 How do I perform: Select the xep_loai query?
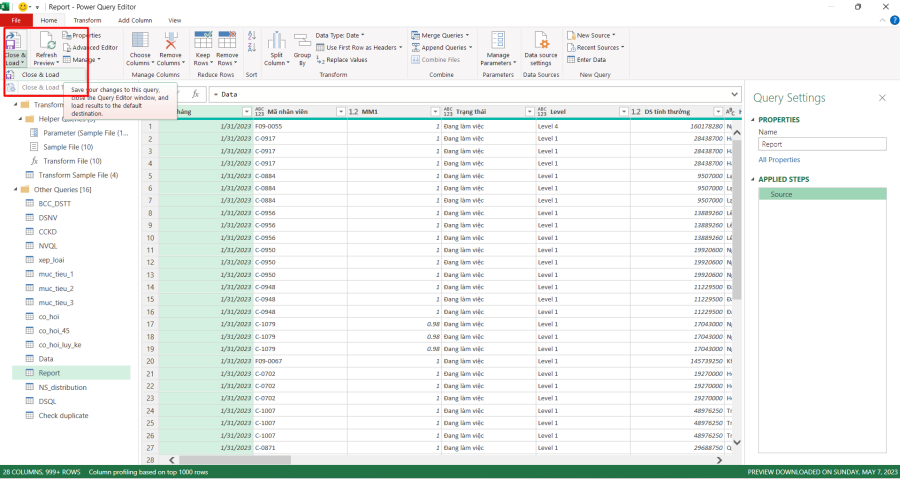(x=51, y=260)
